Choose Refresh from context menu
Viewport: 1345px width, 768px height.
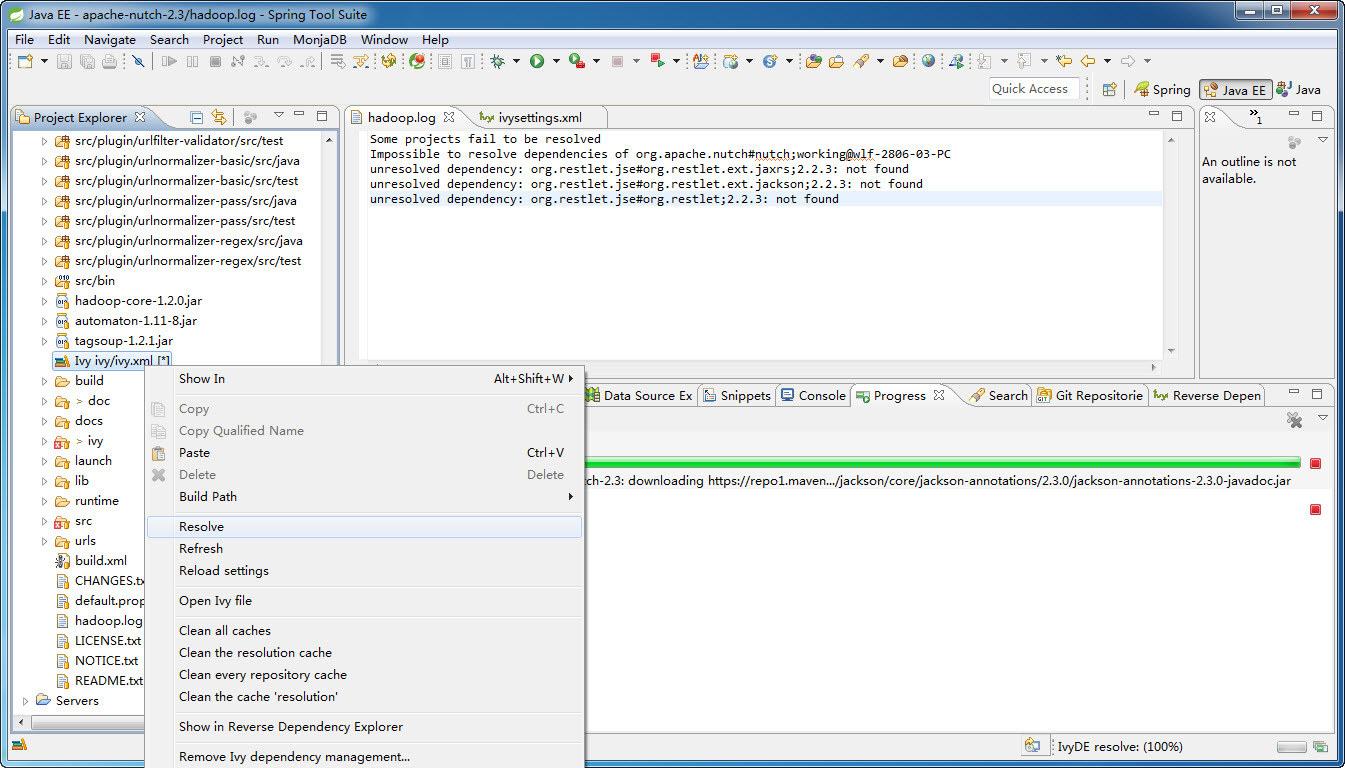[x=364, y=549]
